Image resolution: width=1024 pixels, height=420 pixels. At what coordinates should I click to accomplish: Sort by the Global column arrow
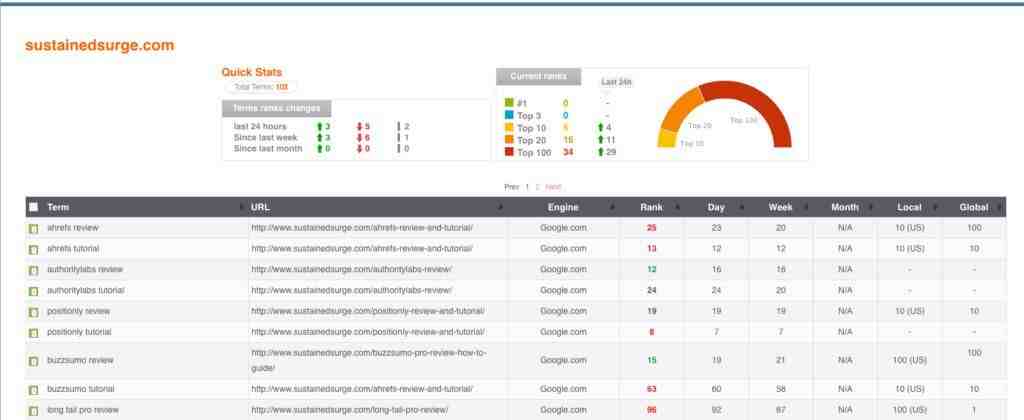[999, 208]
